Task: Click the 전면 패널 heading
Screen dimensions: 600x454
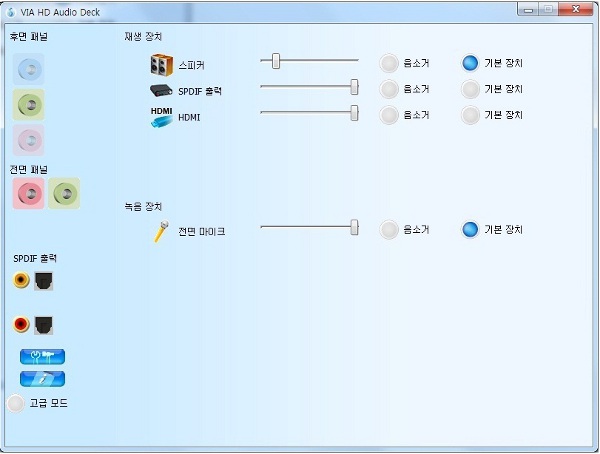Action: coord(29,169)
